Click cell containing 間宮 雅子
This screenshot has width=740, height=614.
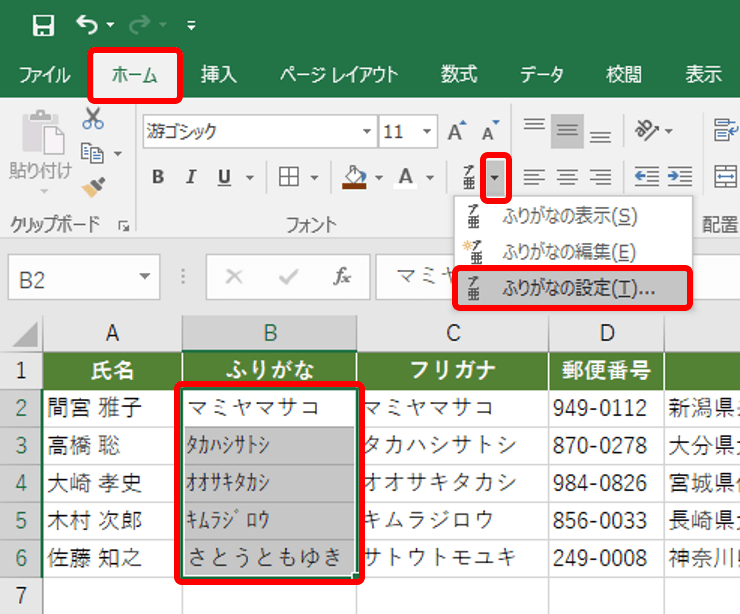click(x=112, y=408)
